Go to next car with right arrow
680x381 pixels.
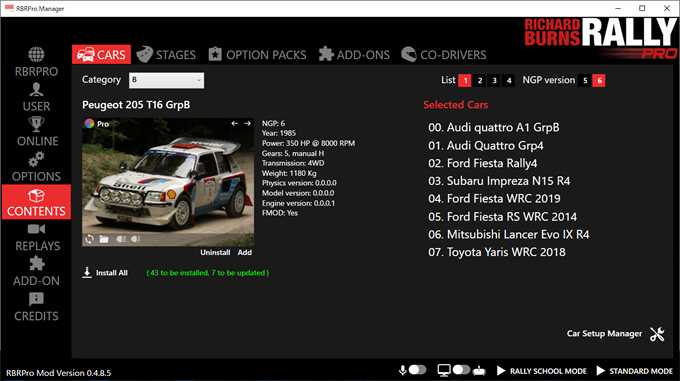point(247,124)
